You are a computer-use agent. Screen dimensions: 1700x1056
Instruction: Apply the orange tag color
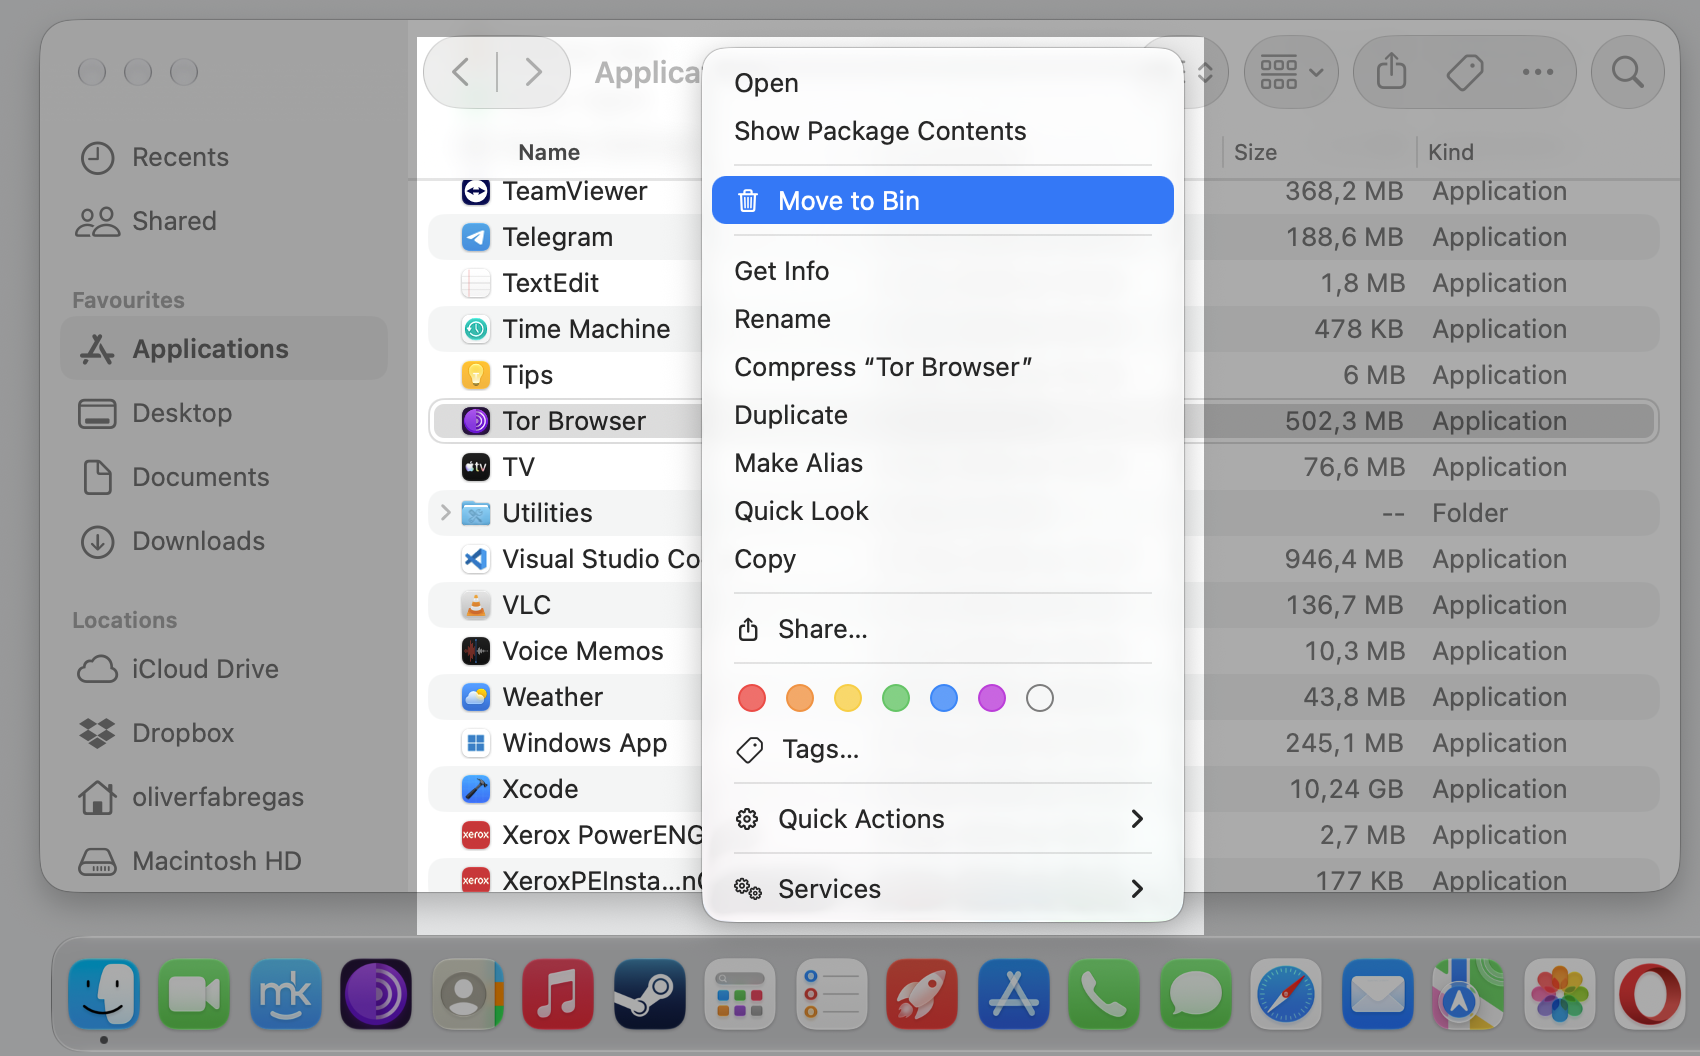800,698
